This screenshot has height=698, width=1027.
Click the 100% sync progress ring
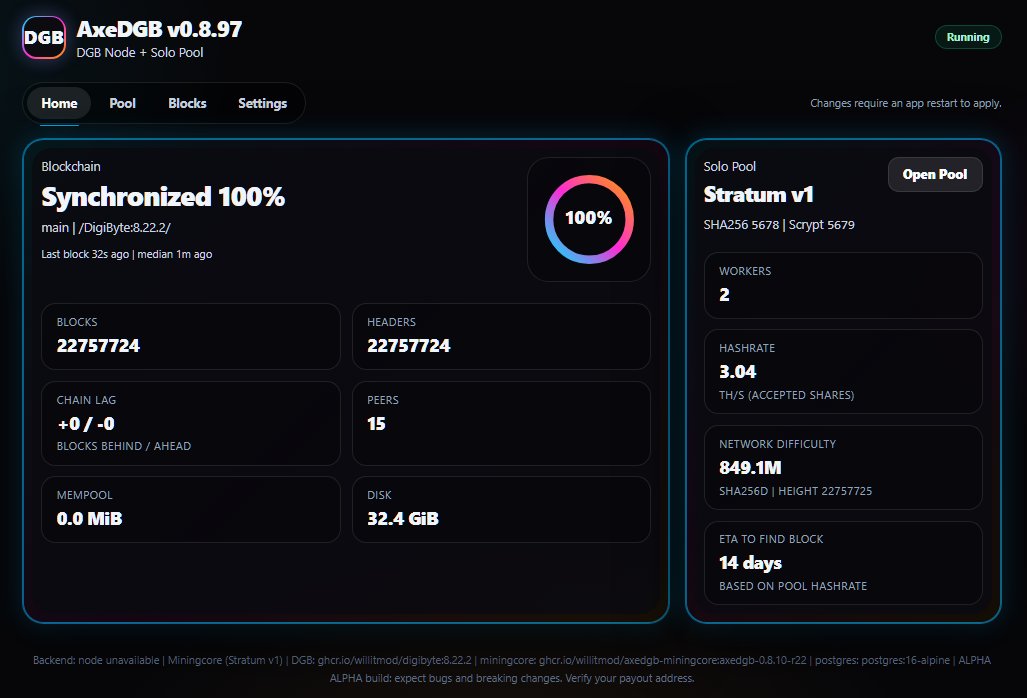tap(589, 219)
